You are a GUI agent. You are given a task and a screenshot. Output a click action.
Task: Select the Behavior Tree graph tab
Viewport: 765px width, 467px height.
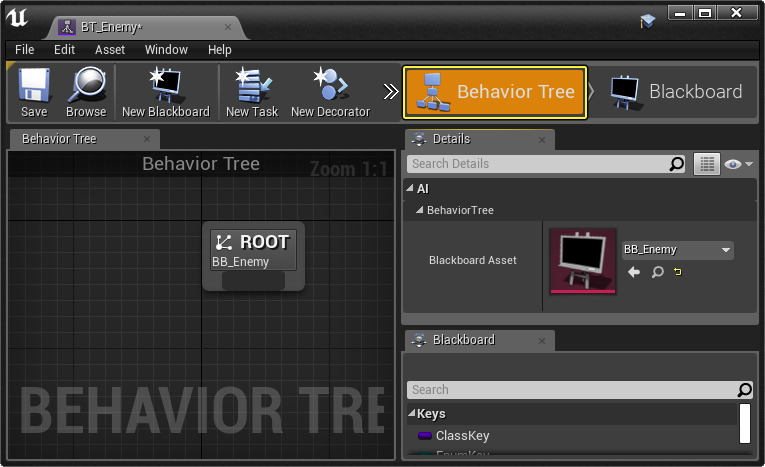(x=85, y=139)
